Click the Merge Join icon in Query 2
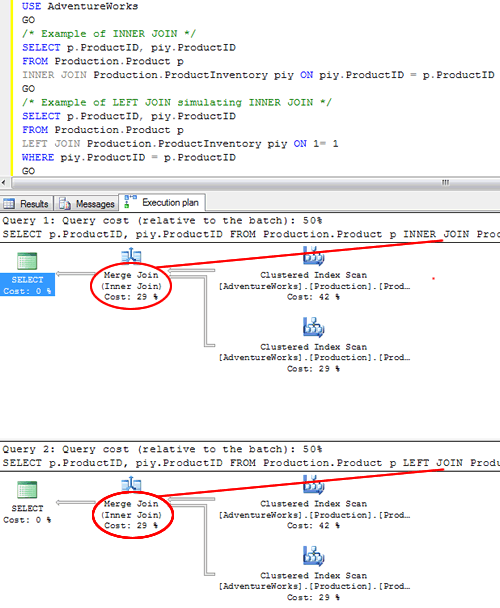The height and width of the screenshot is (608, 500). [131, 484]
